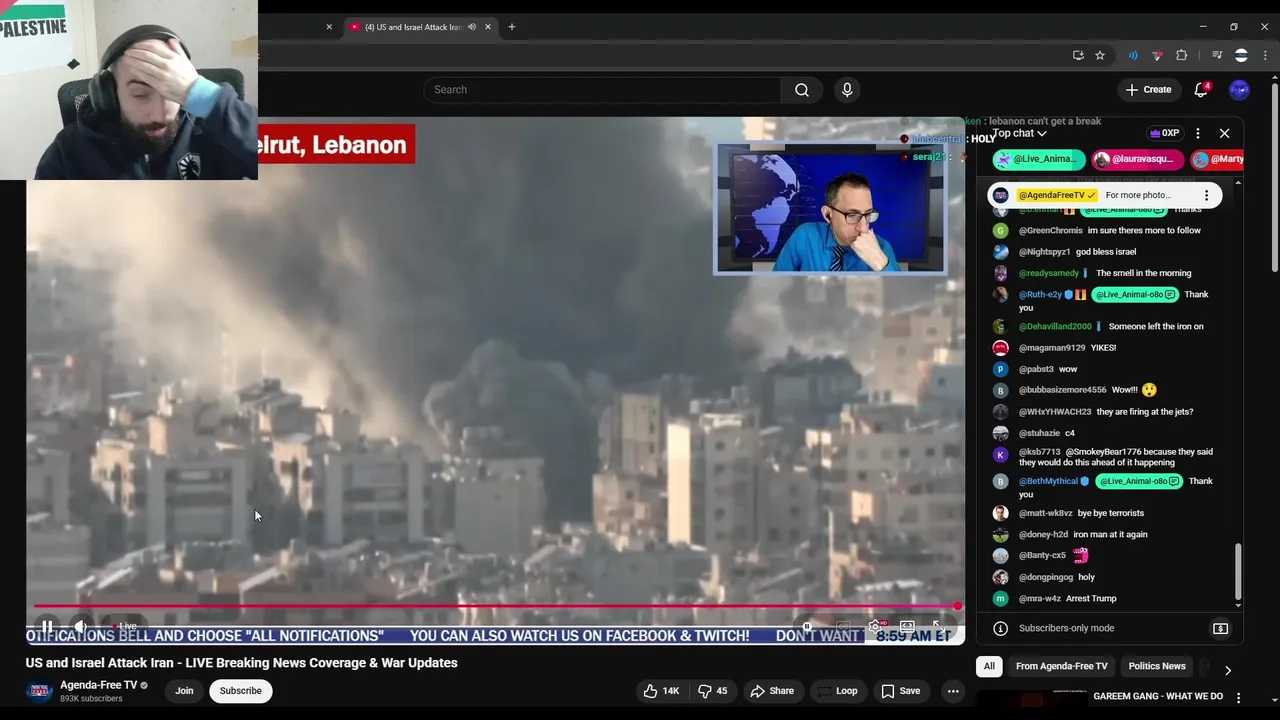Open the blue sound-wave extension icon
The height and width of the screenshot is (720, 1280).
tap(1133, 55)
